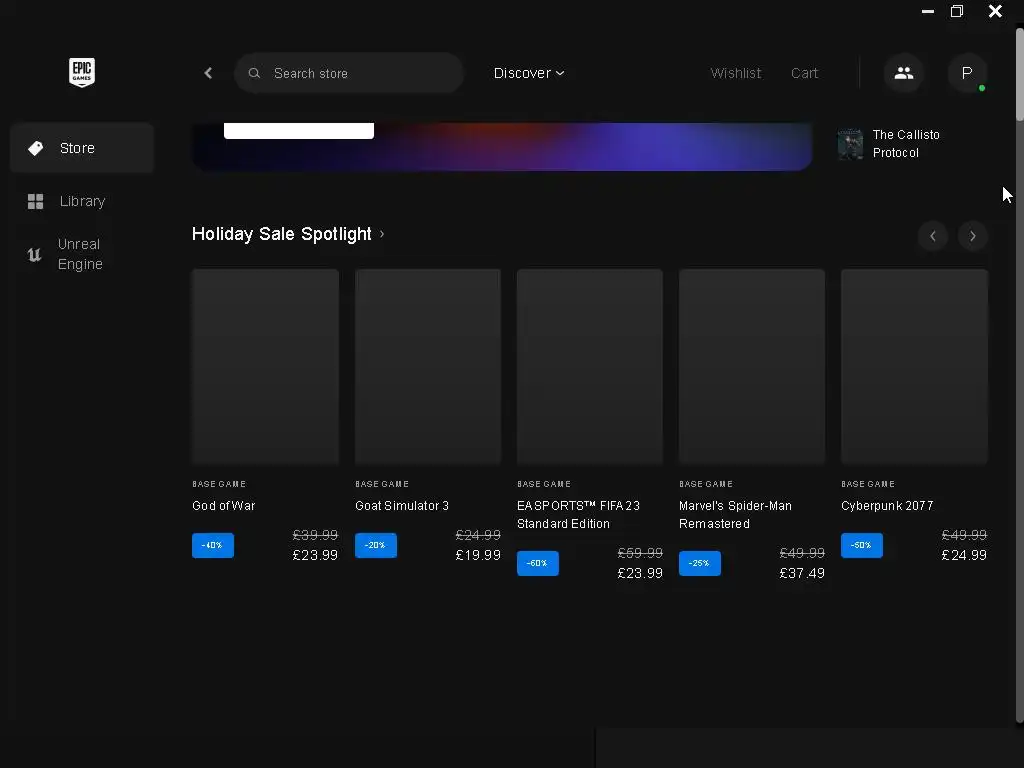Click the -25% discount badge
This screenshot has width=1024, height=768.
coord(699,564)
